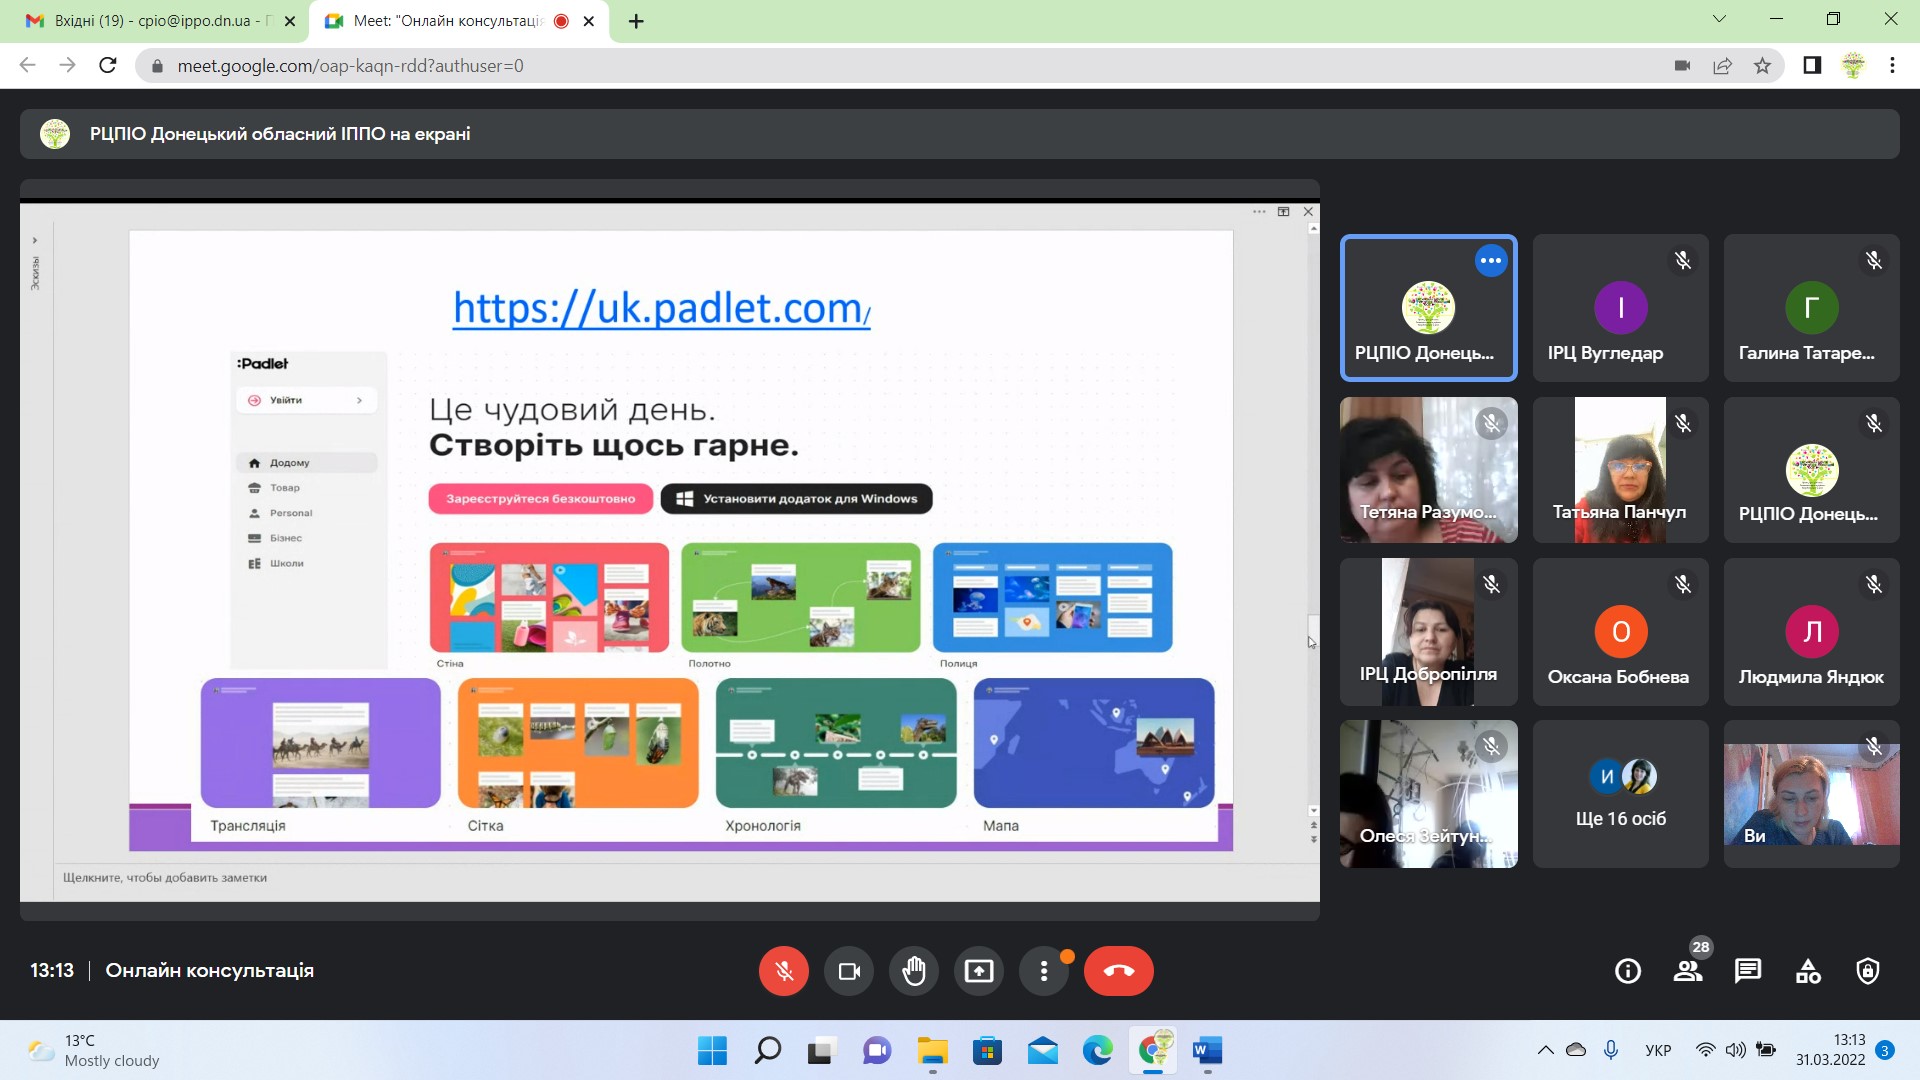Open the weather widget Mostly cloudy
1920x1080 pixels.
(x=95, y=1051)
